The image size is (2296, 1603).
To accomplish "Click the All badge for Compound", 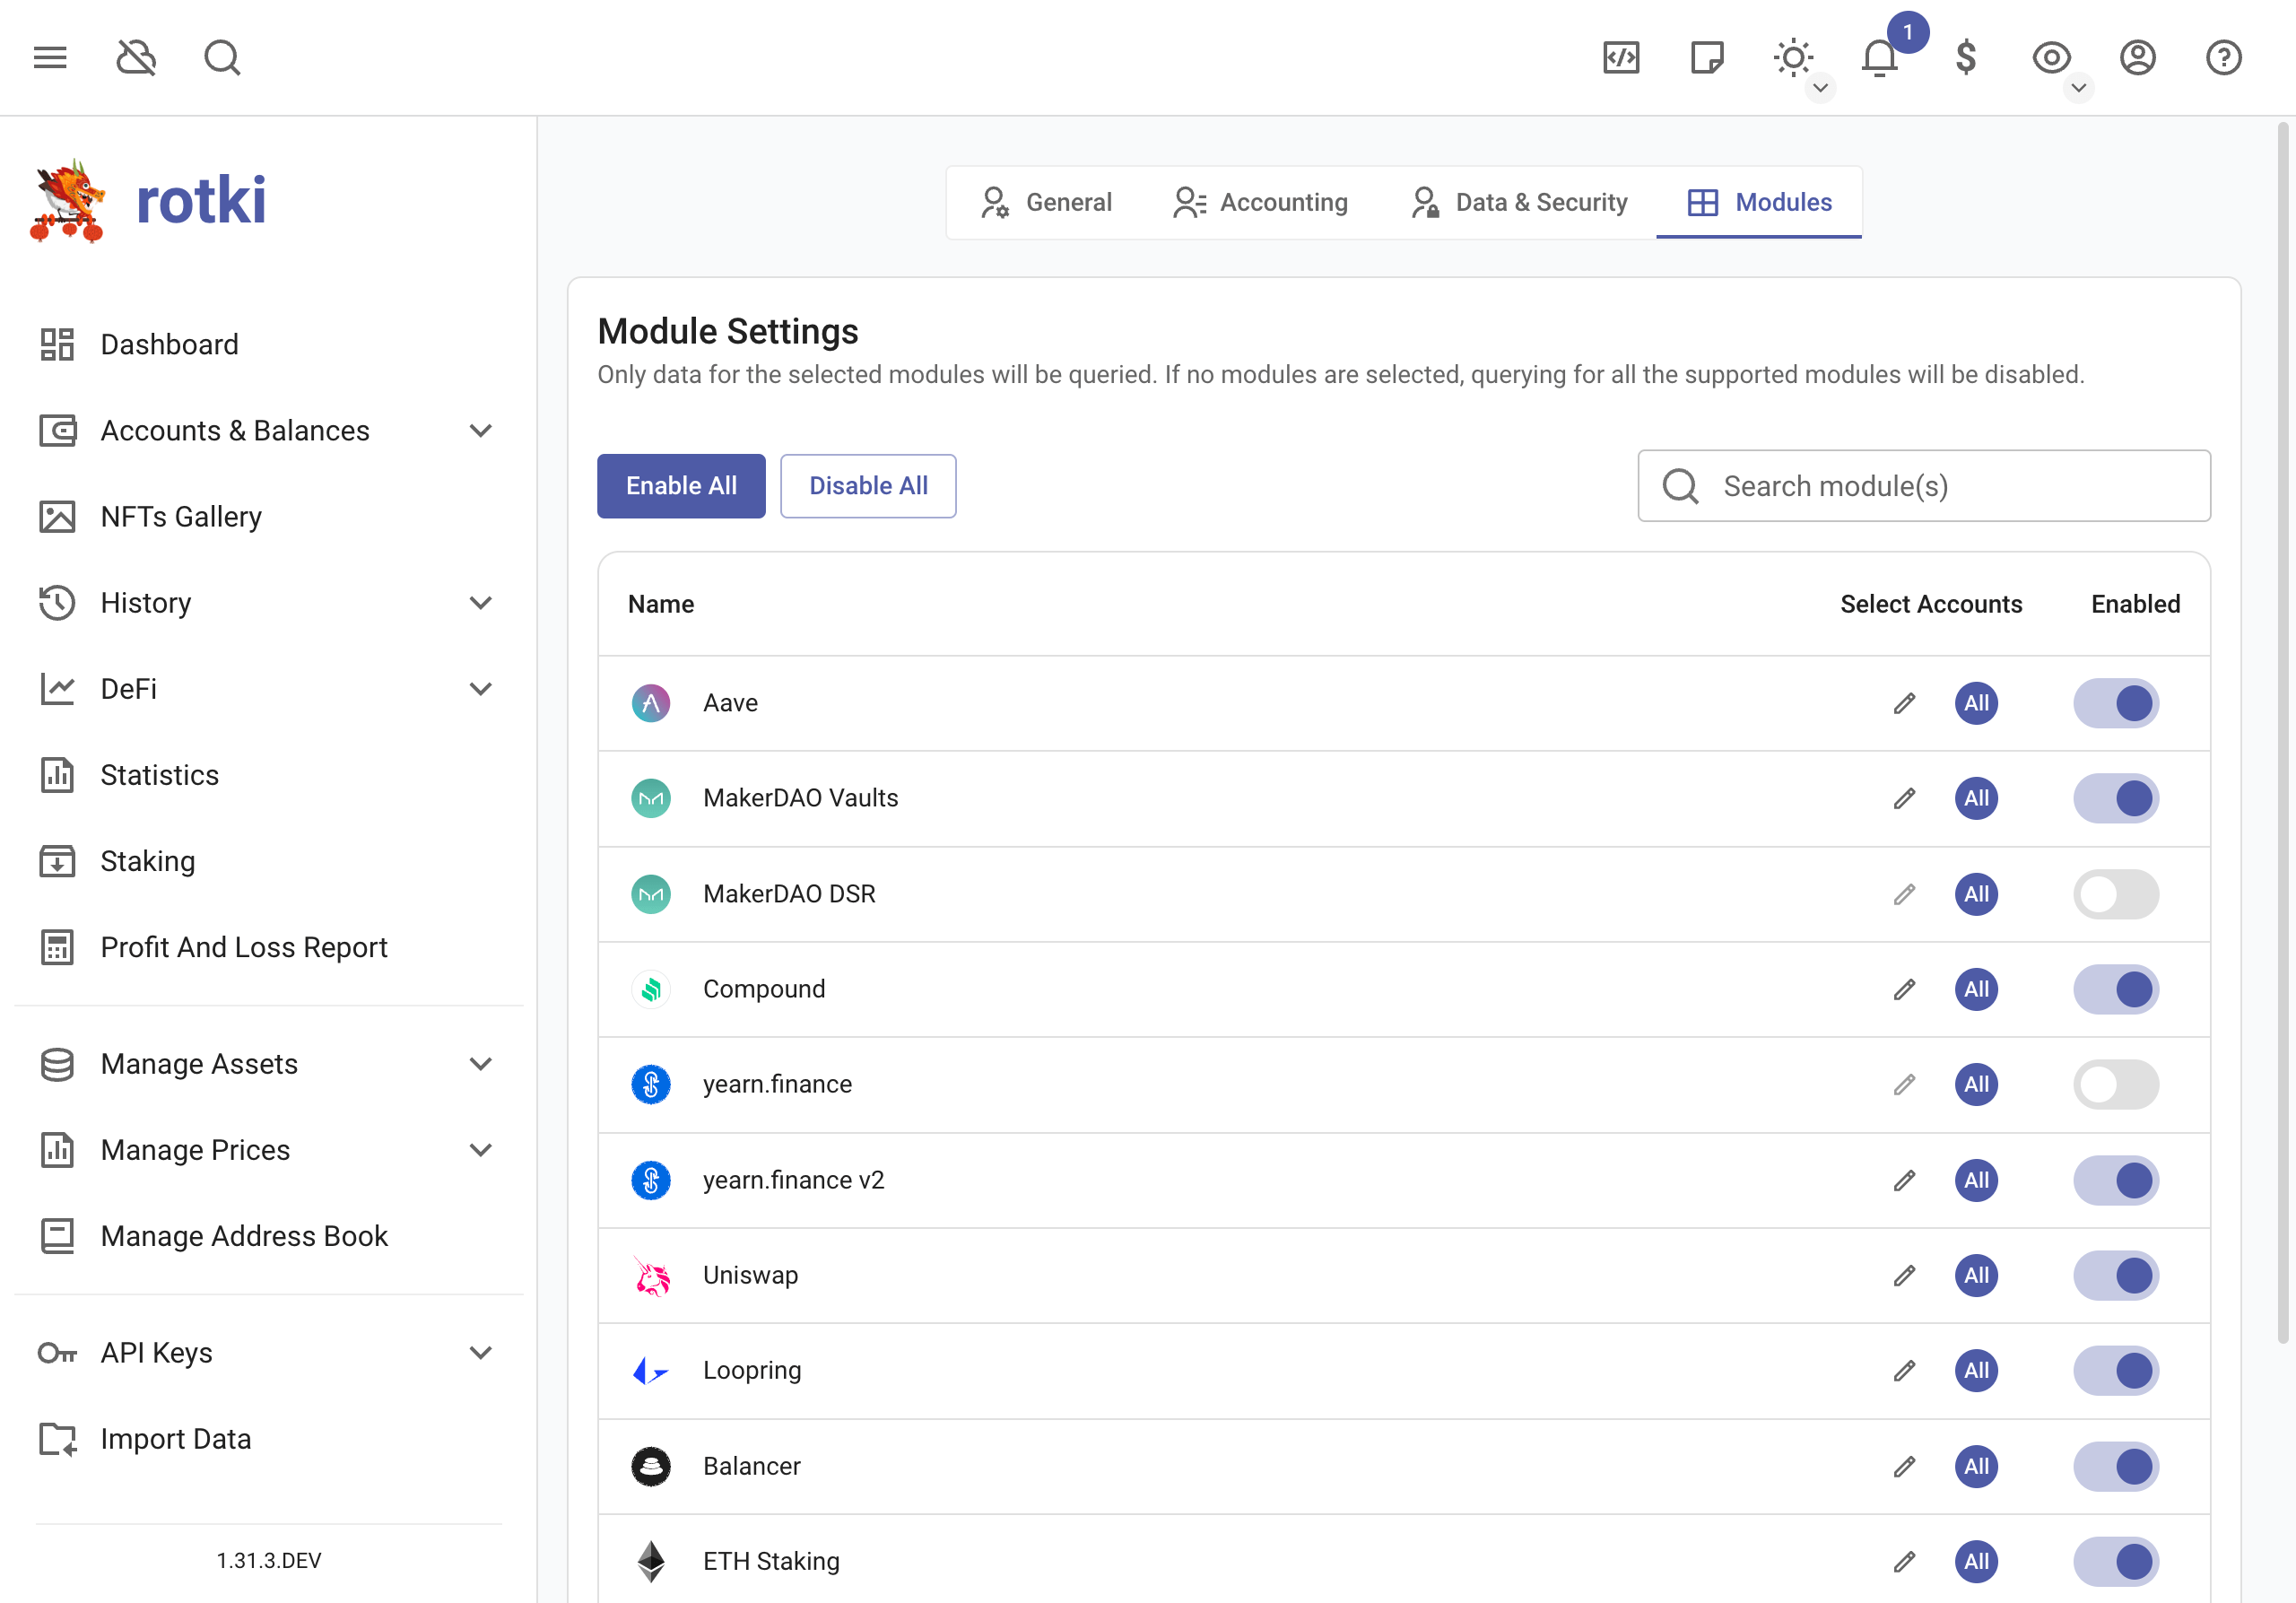I will click(1976, 989).
